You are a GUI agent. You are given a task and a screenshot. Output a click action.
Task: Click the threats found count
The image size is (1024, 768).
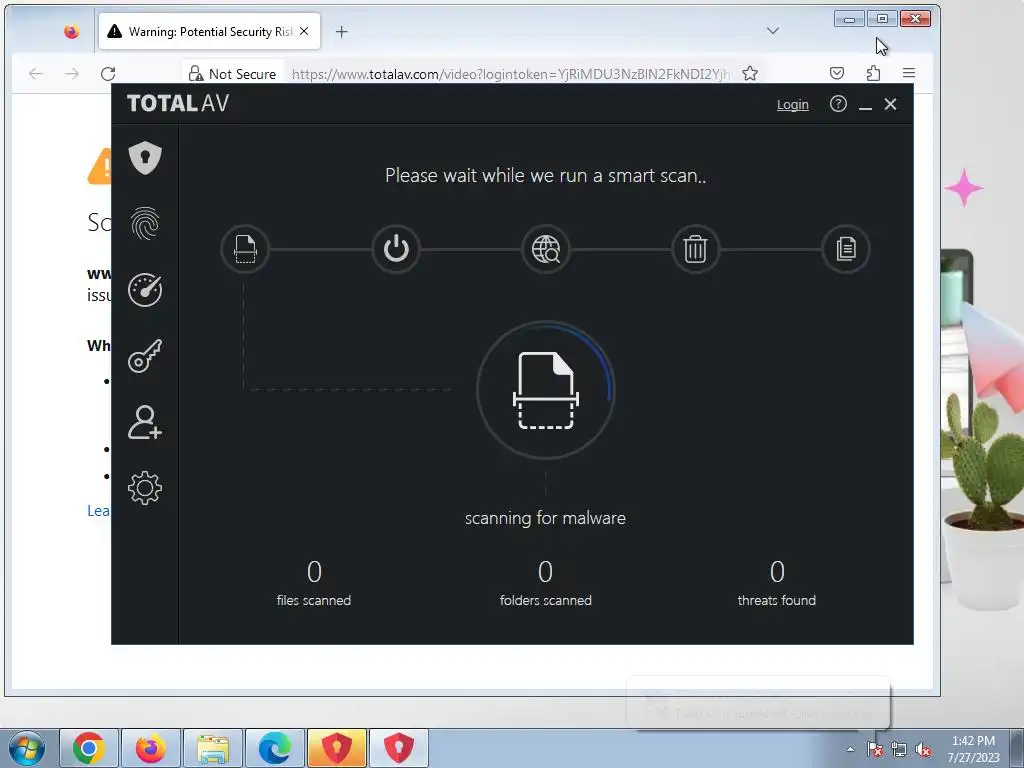(777, 572)
